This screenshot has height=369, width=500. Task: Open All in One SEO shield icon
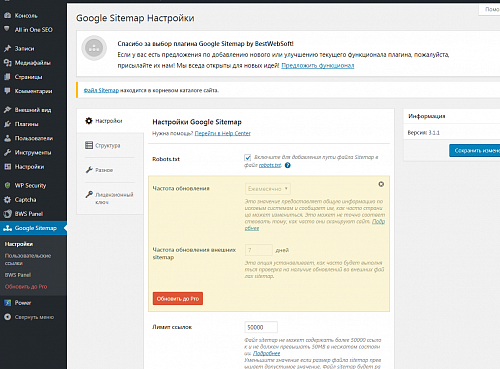[7, 29]
